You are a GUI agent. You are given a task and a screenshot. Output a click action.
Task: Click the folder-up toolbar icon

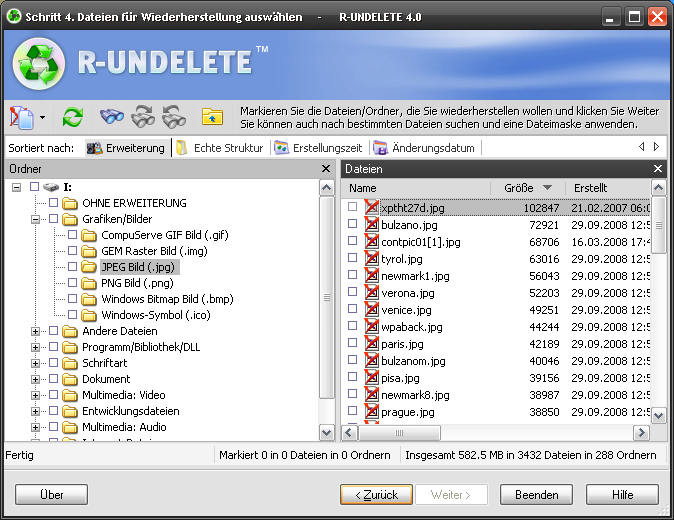pyautogui.click(x=212, y=116)
